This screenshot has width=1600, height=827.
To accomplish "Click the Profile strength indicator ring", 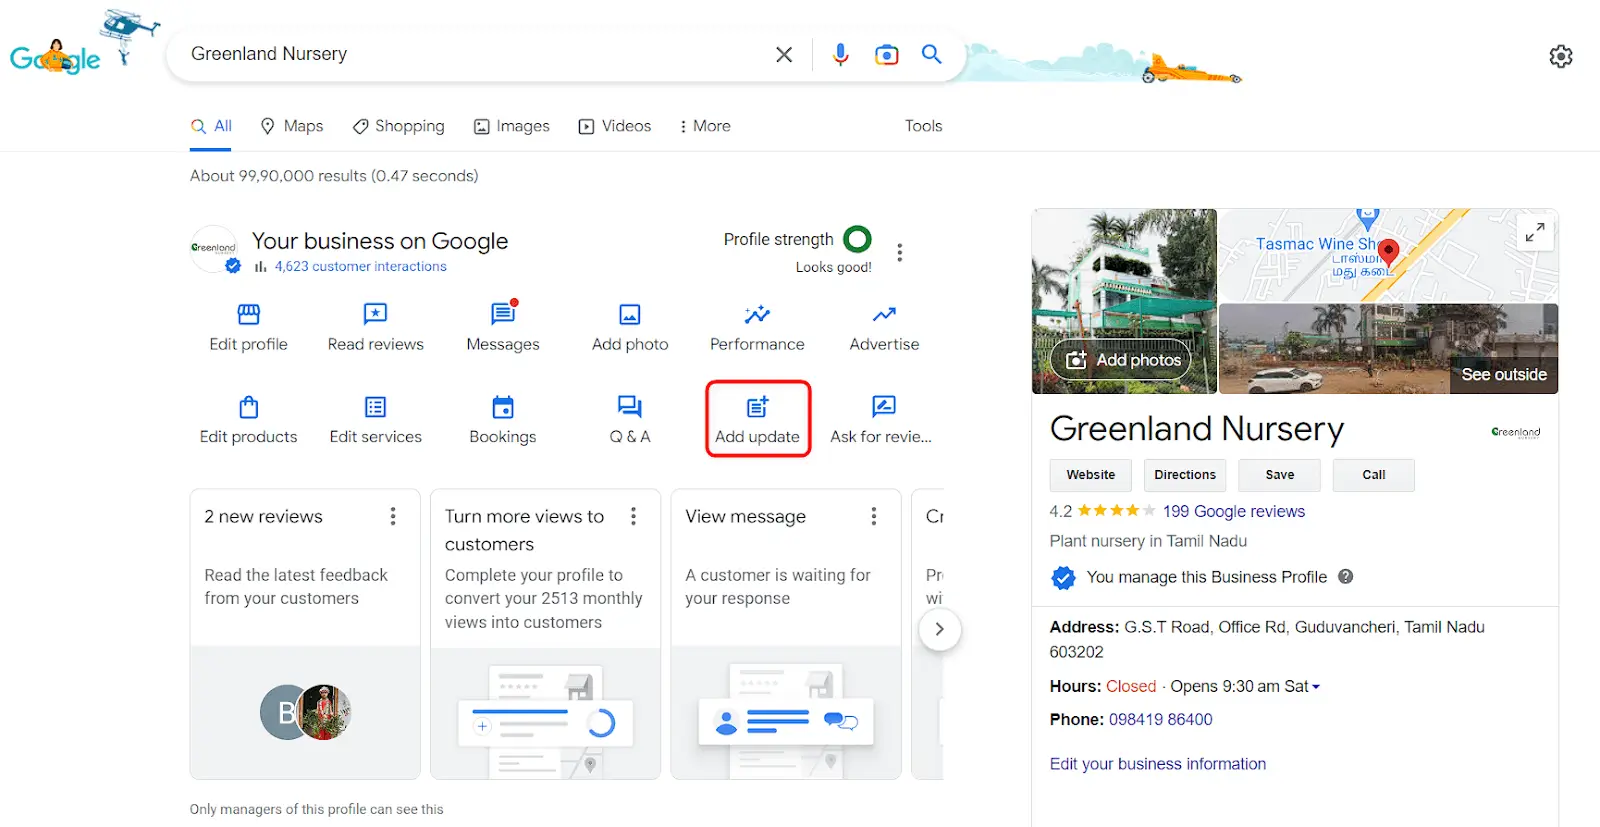I will coord(857,239).
